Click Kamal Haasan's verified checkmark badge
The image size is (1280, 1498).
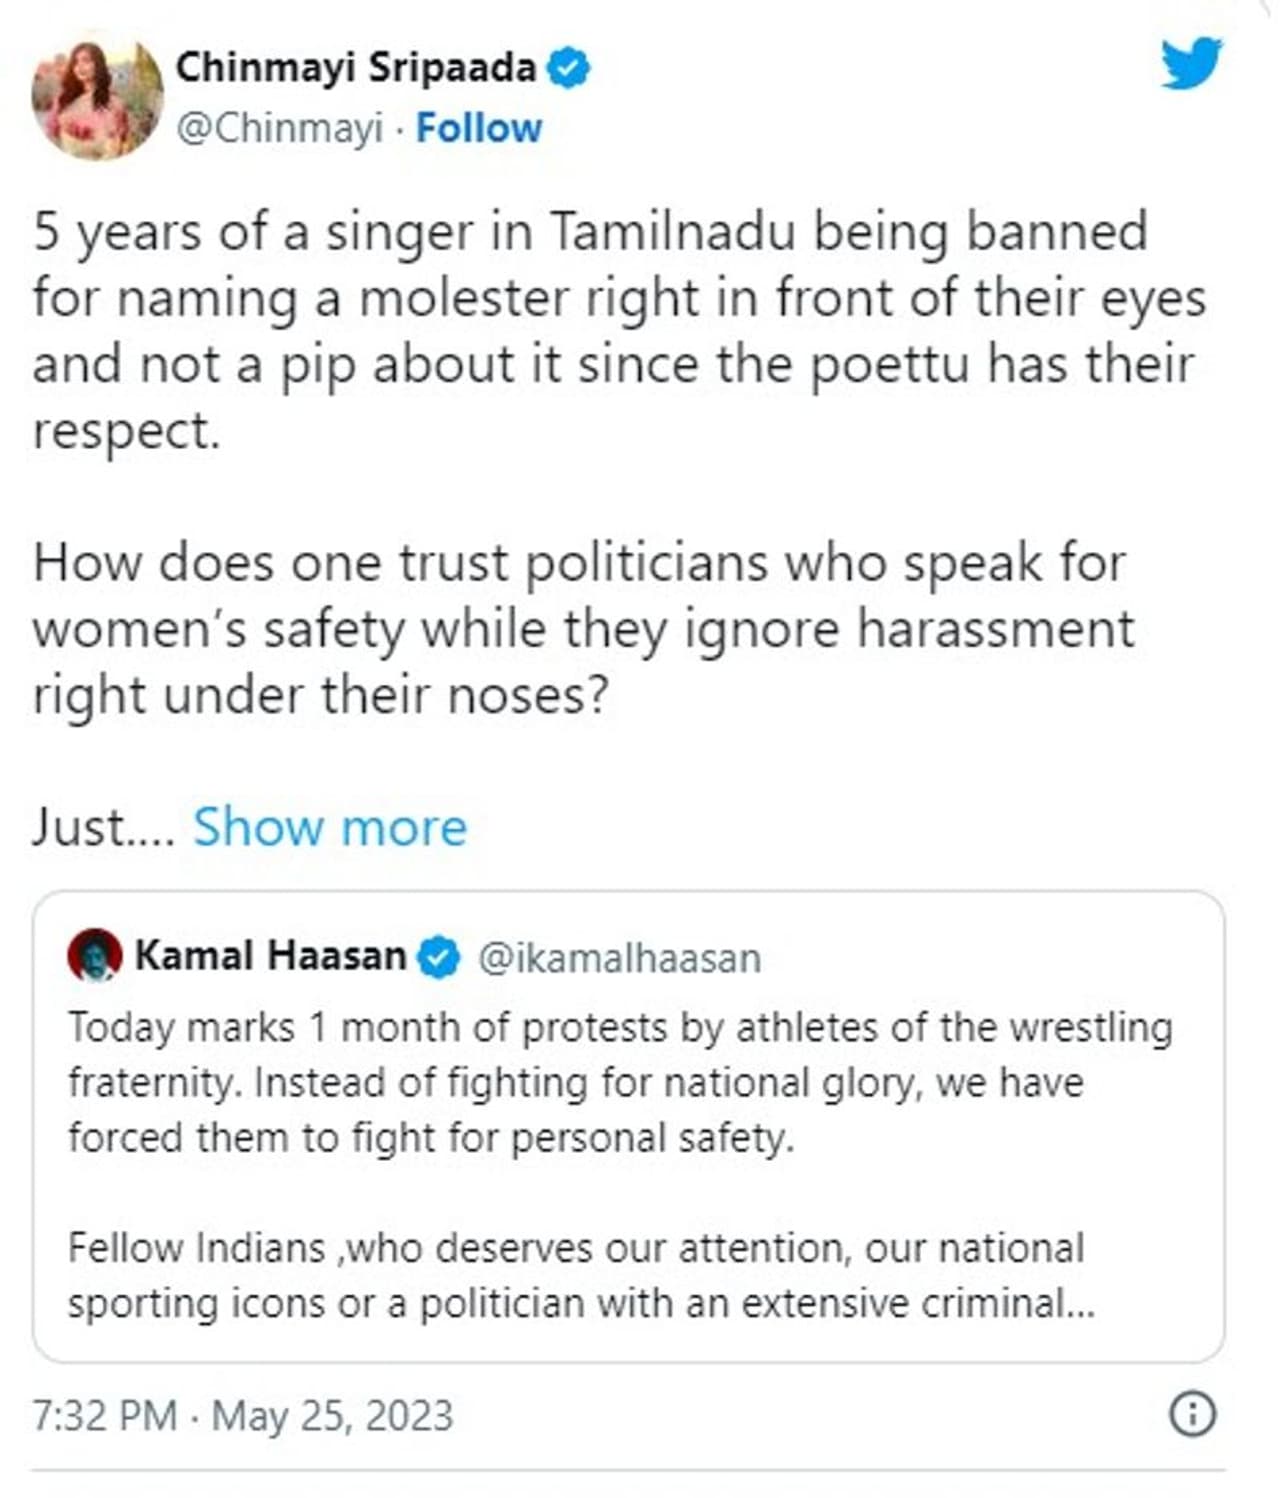pyautogui.click(x=438, y=957)
